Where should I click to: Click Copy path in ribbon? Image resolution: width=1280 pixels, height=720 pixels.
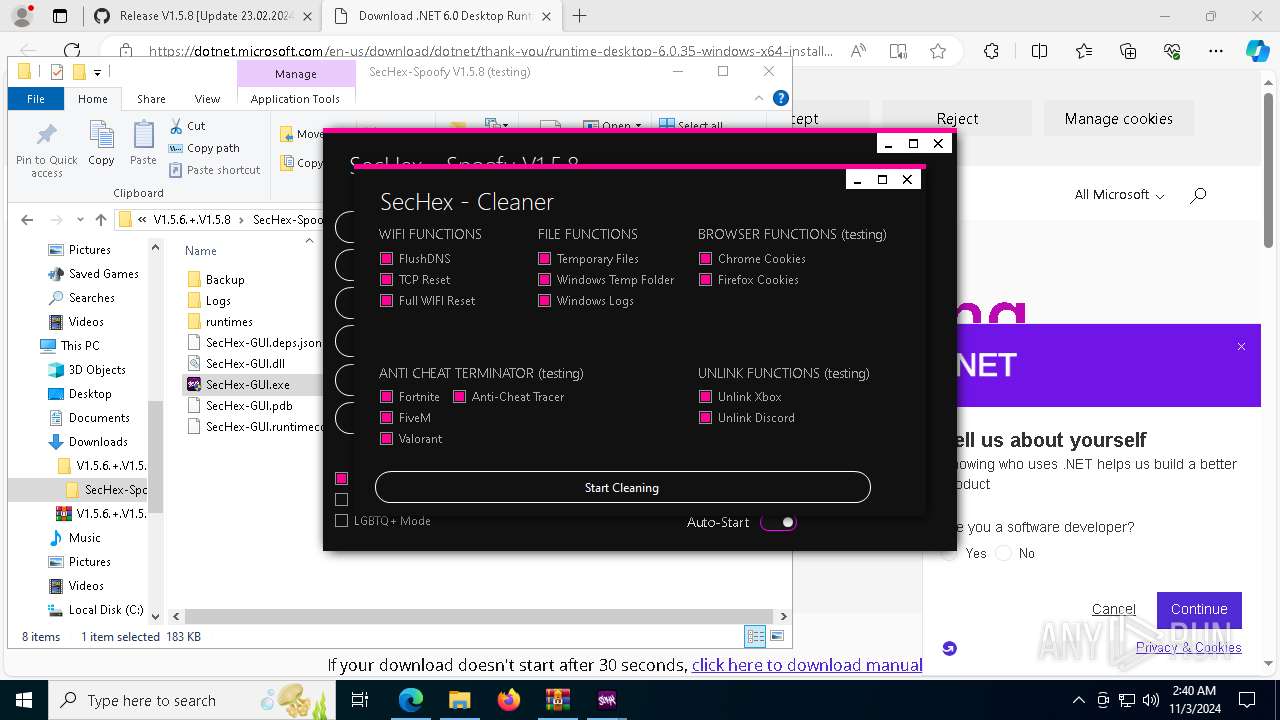click(204, 148)
